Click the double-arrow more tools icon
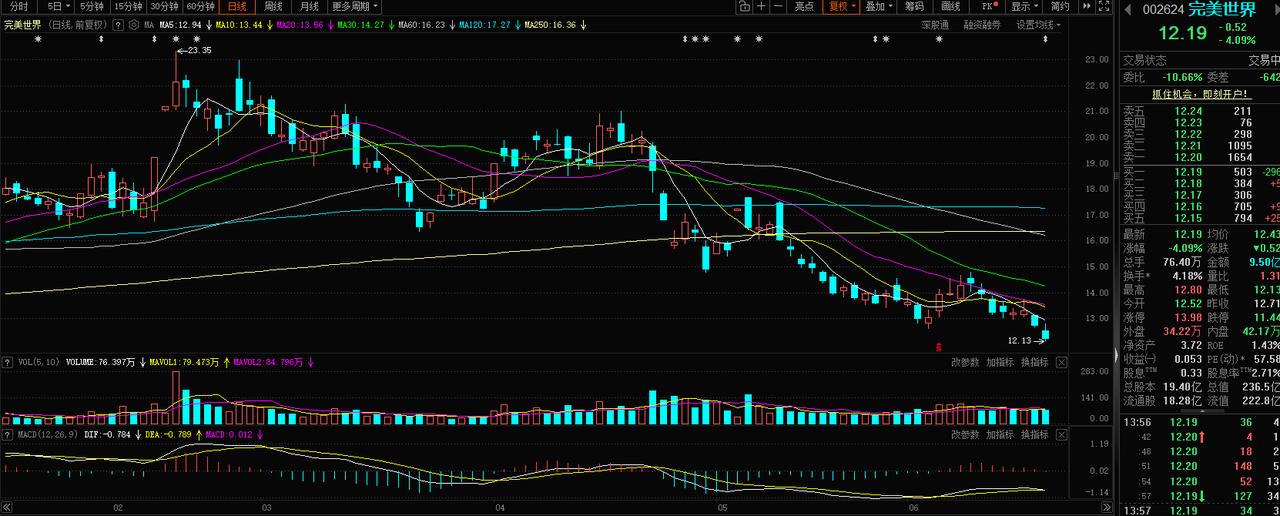The width and height of the screenshot is (1280, 516). 1085,6
